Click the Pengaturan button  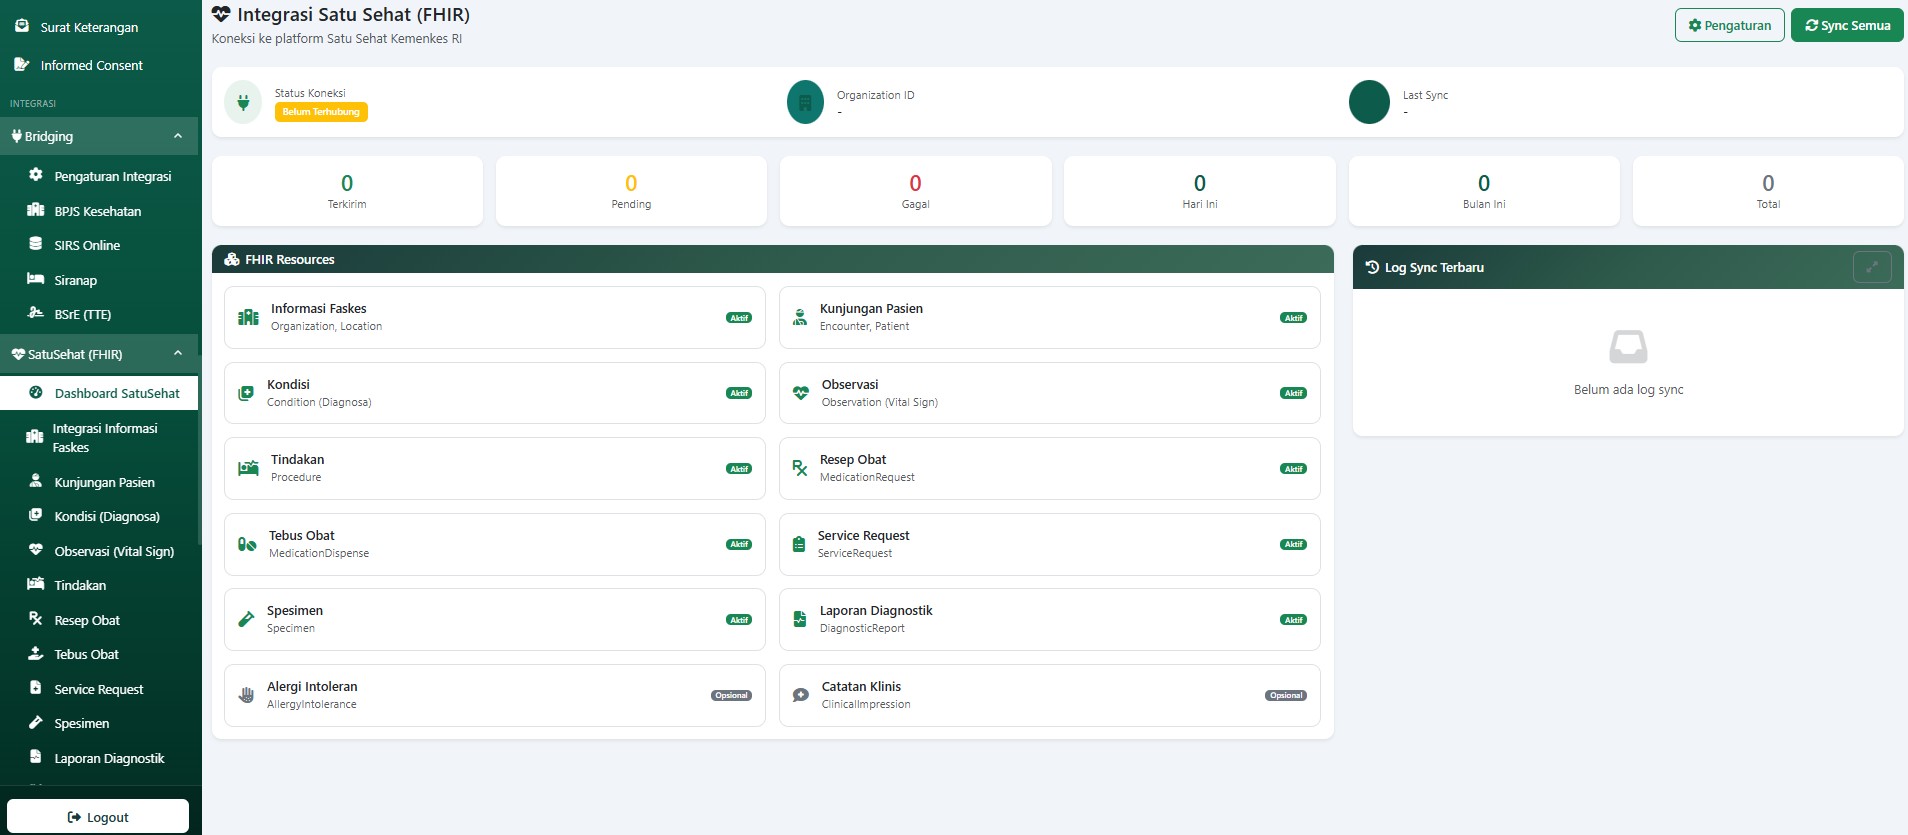point(1730,25)
